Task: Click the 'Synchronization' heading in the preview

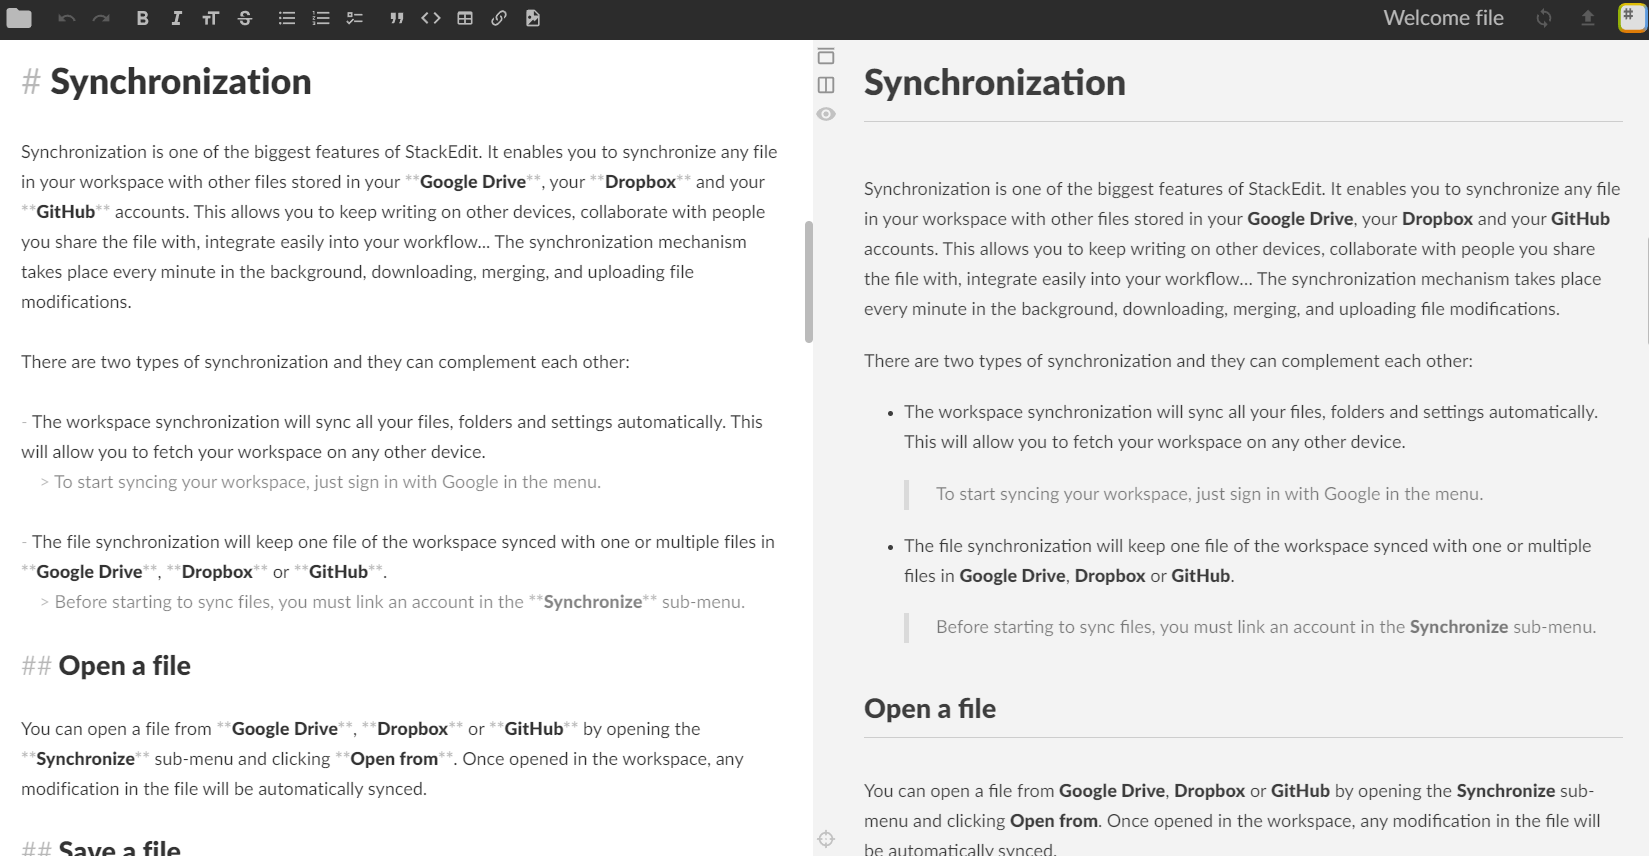Action: tap(995, 83)
